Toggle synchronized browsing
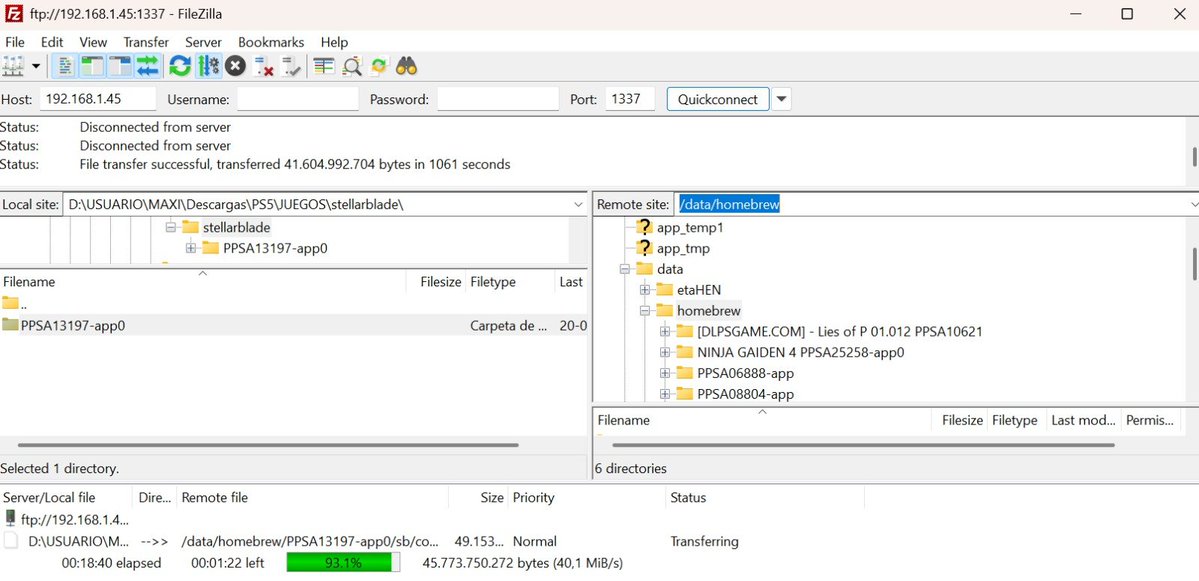Image resolution: width=1199 pixels, height=581 pixels. 379,67
